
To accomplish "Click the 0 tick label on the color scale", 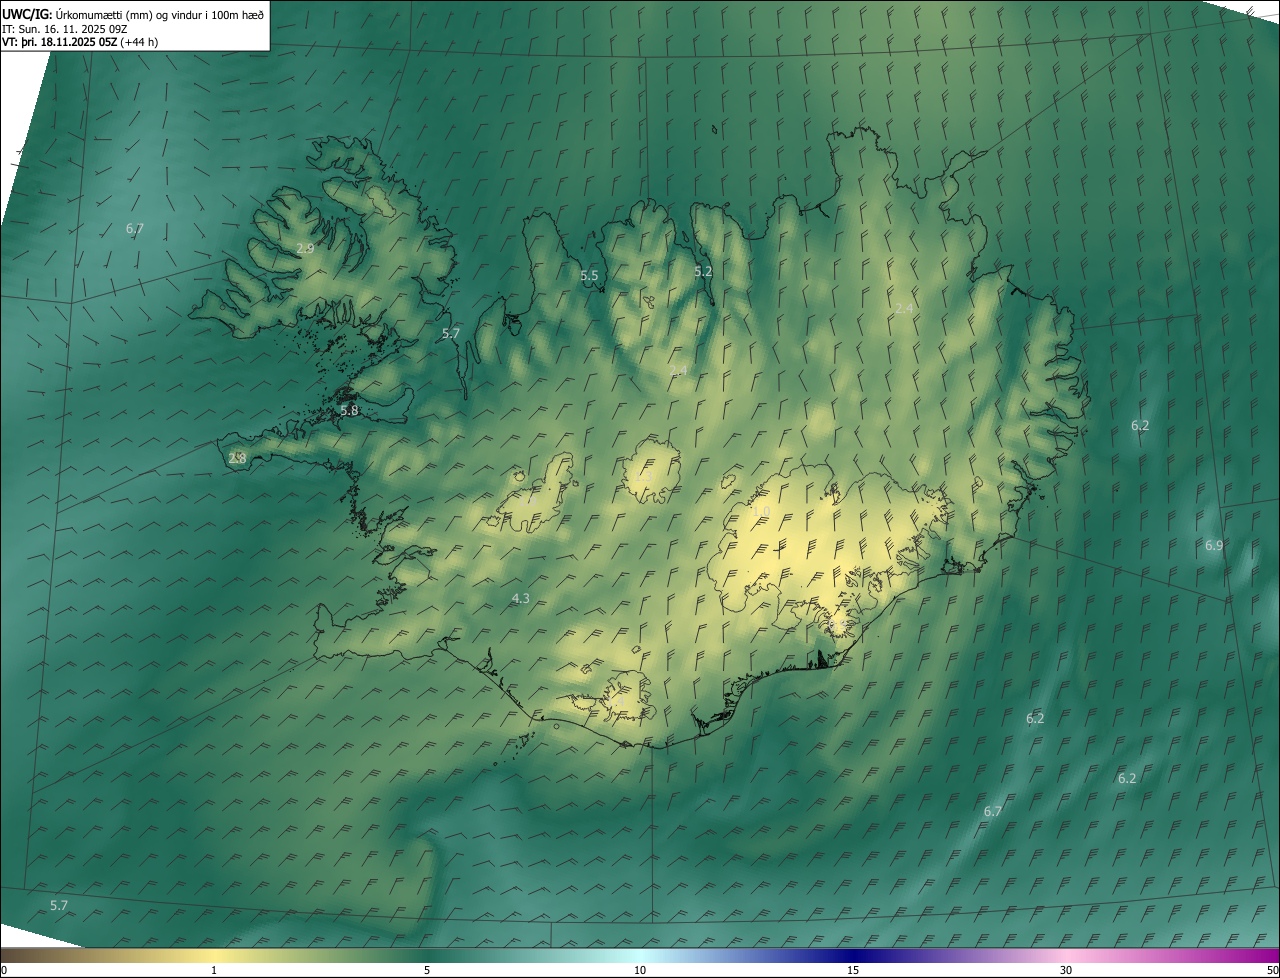I will pos(4,970).
